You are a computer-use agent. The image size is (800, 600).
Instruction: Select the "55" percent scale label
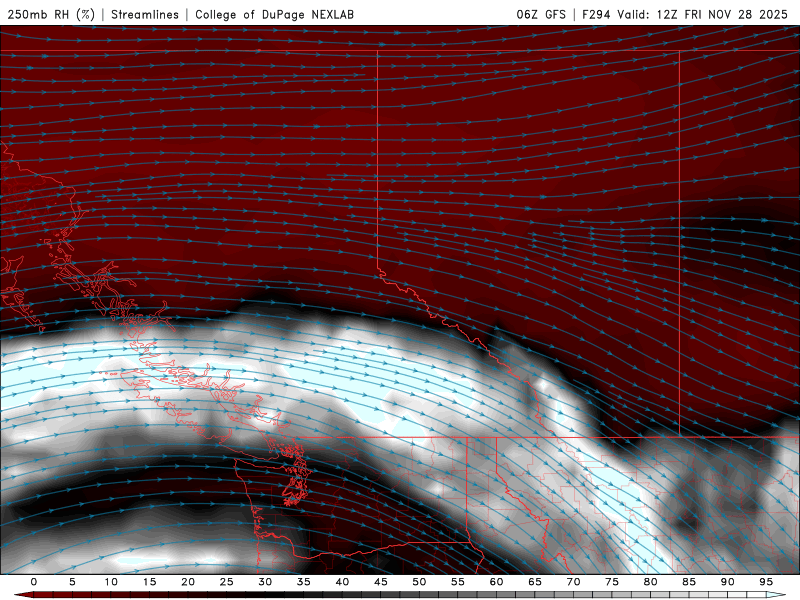(x=458, y=582)
